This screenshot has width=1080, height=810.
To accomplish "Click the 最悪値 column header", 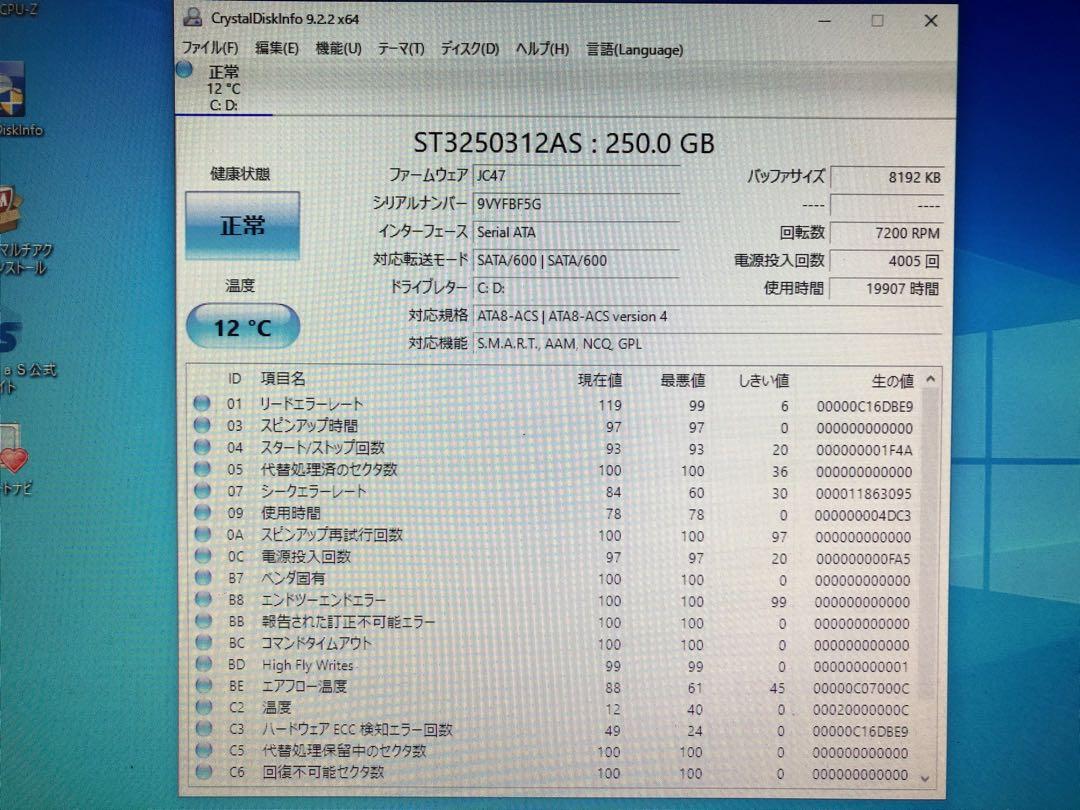I will [x=683, y=380].
